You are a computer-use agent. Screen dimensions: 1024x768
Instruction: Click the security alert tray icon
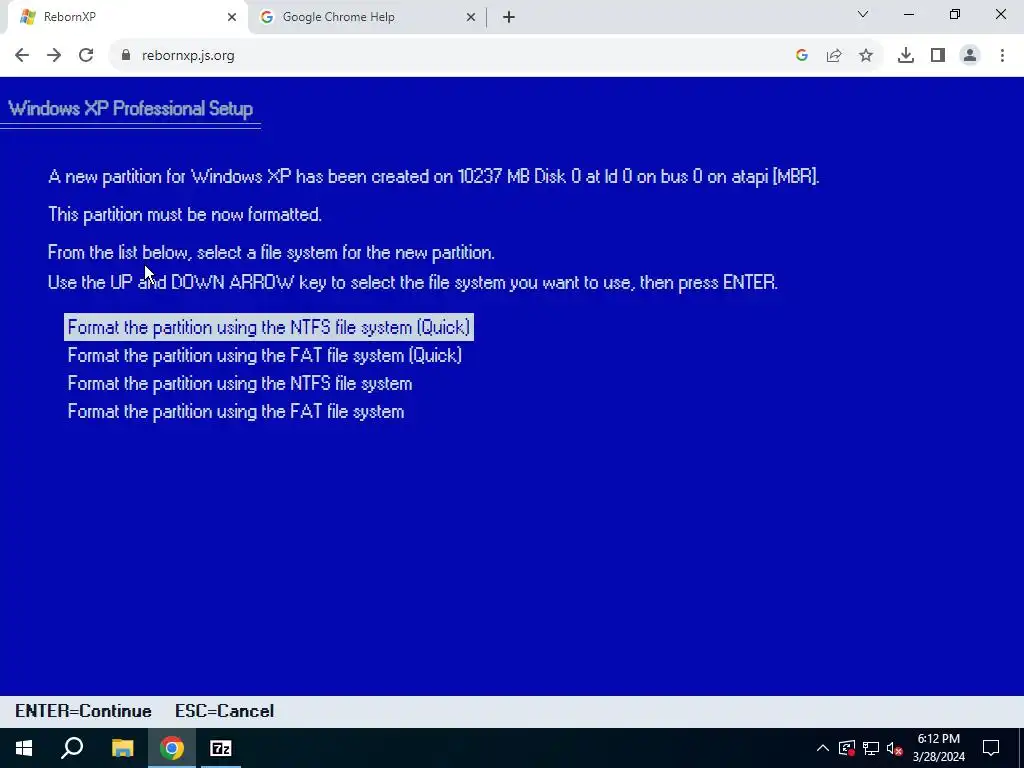point(847,748)
